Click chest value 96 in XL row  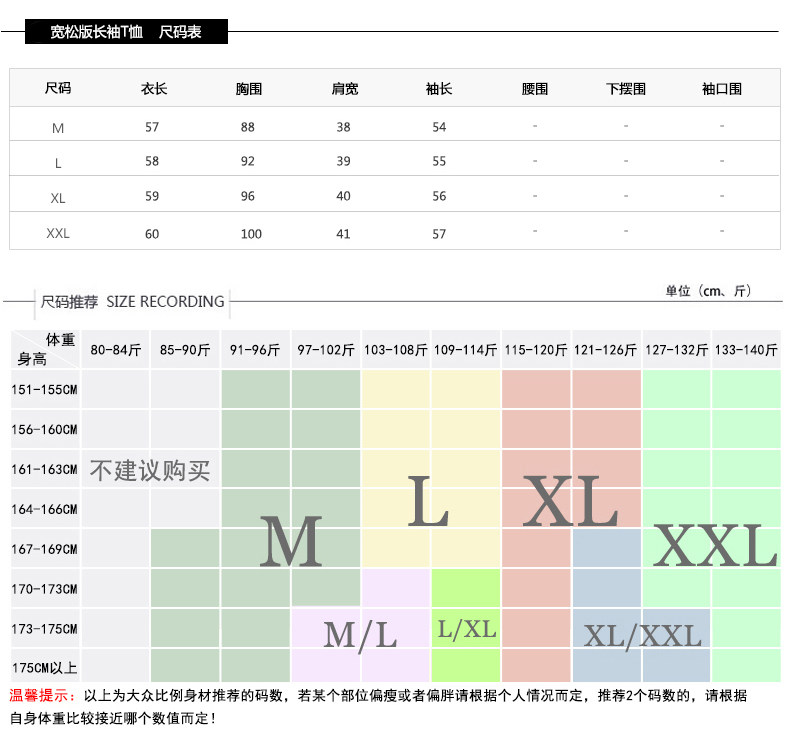(x=247, y=196)
